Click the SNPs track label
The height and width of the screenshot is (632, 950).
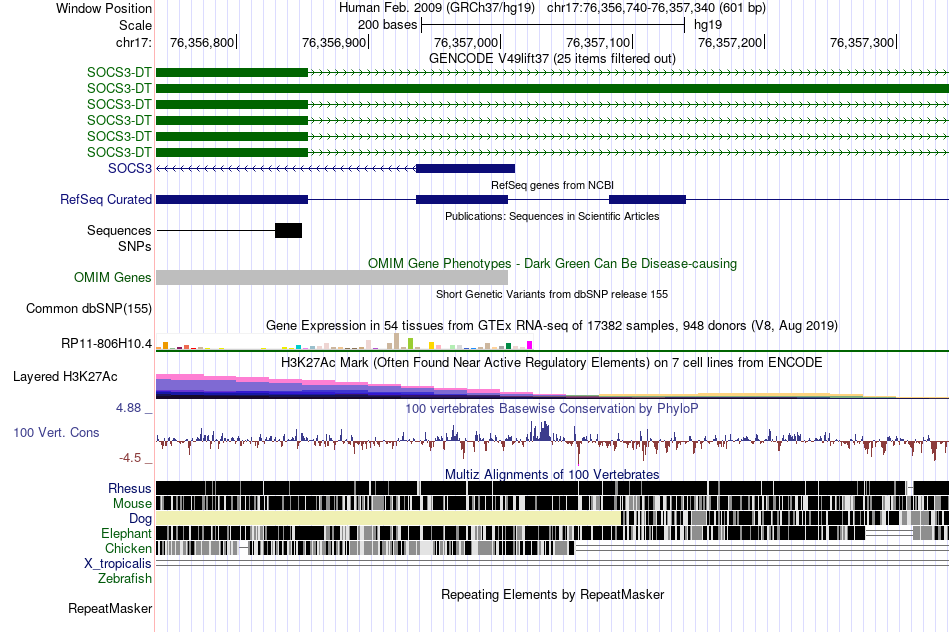coord(135,247)
